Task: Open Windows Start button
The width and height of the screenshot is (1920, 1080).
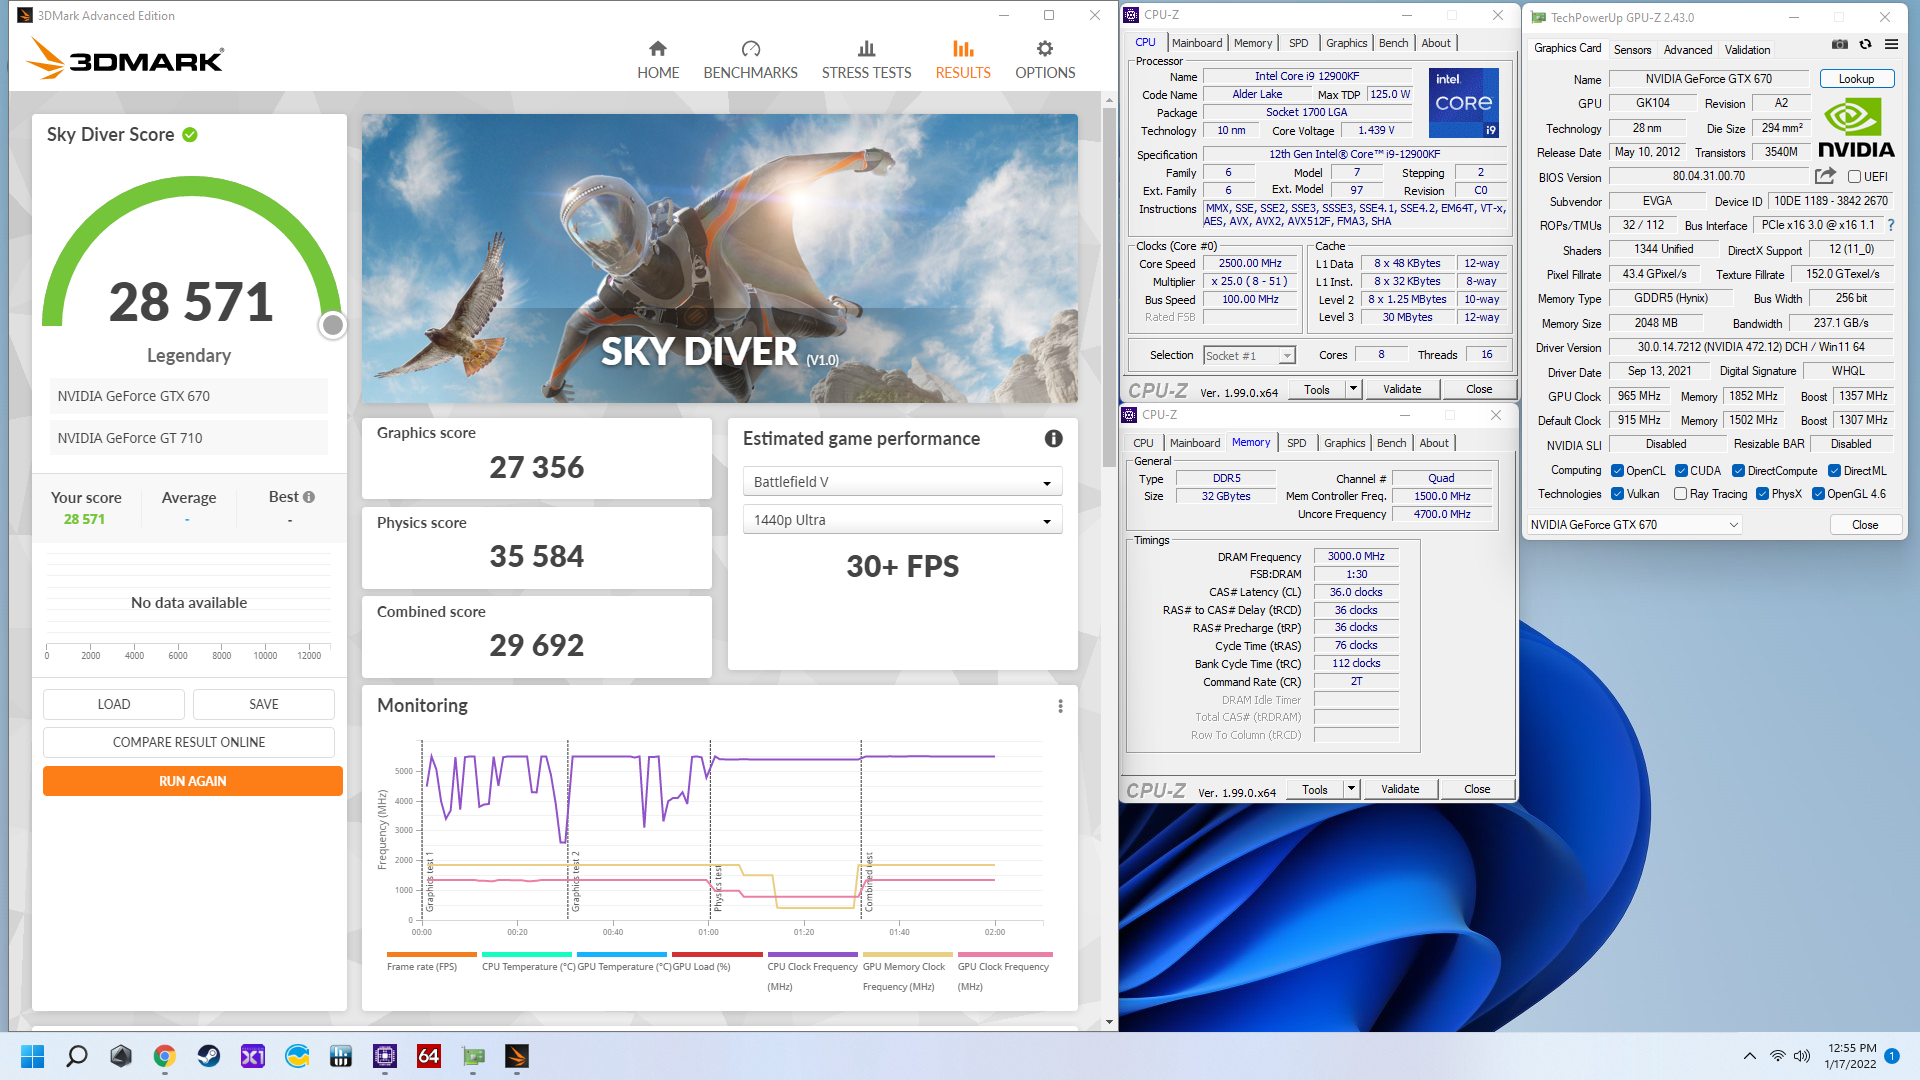Action: (33, 1056)
